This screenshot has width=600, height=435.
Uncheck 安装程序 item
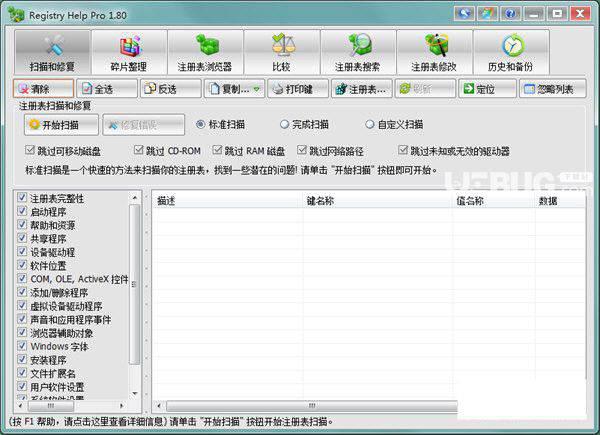22,359
